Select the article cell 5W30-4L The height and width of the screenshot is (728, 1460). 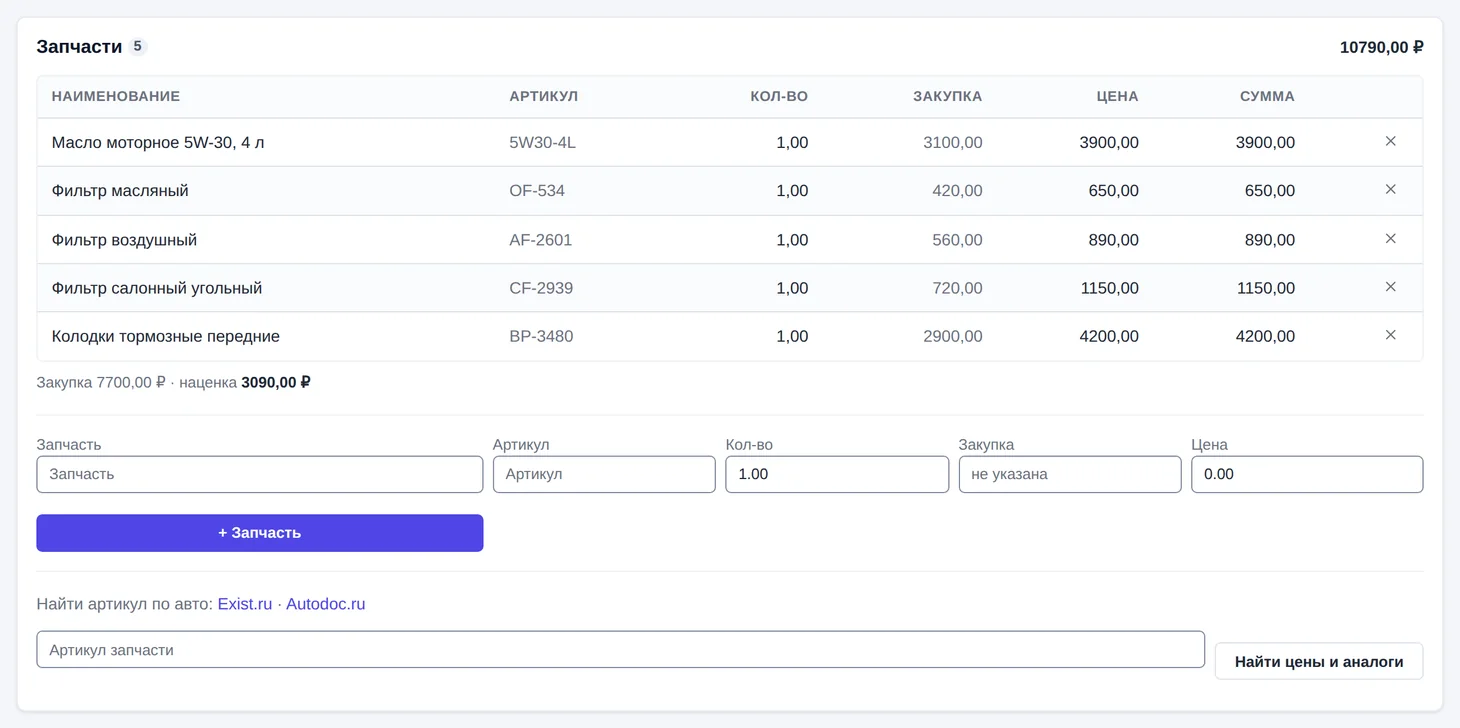pyautogui.click(x=543, y=143)
